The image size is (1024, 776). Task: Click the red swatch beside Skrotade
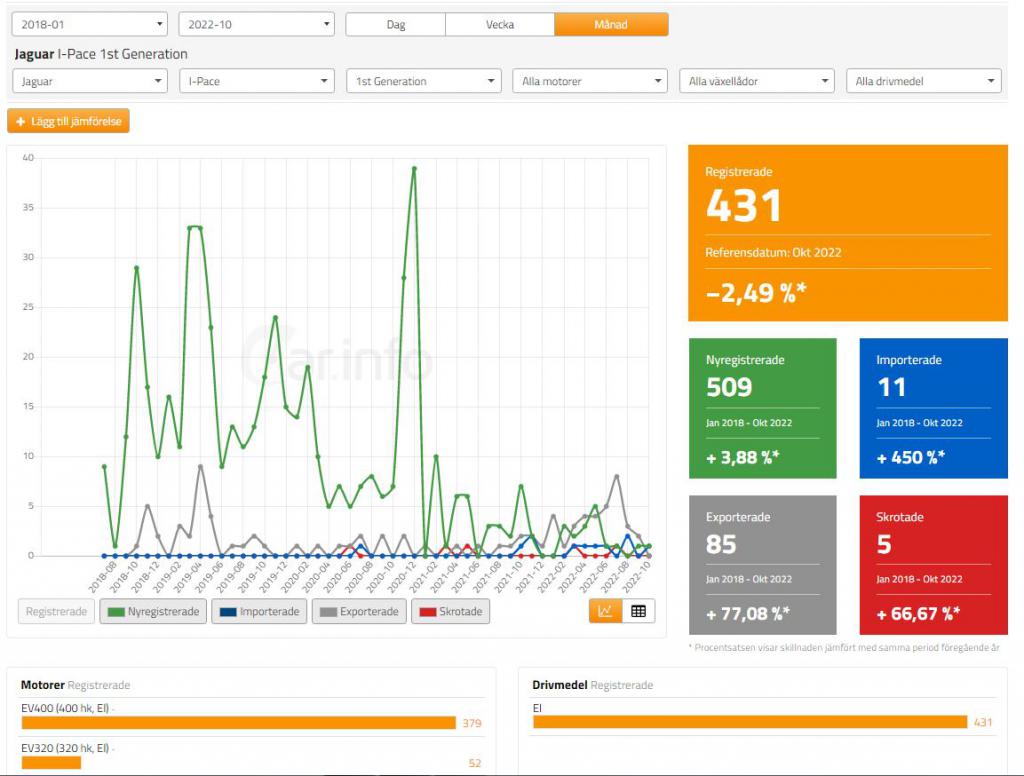click(428, 612)
